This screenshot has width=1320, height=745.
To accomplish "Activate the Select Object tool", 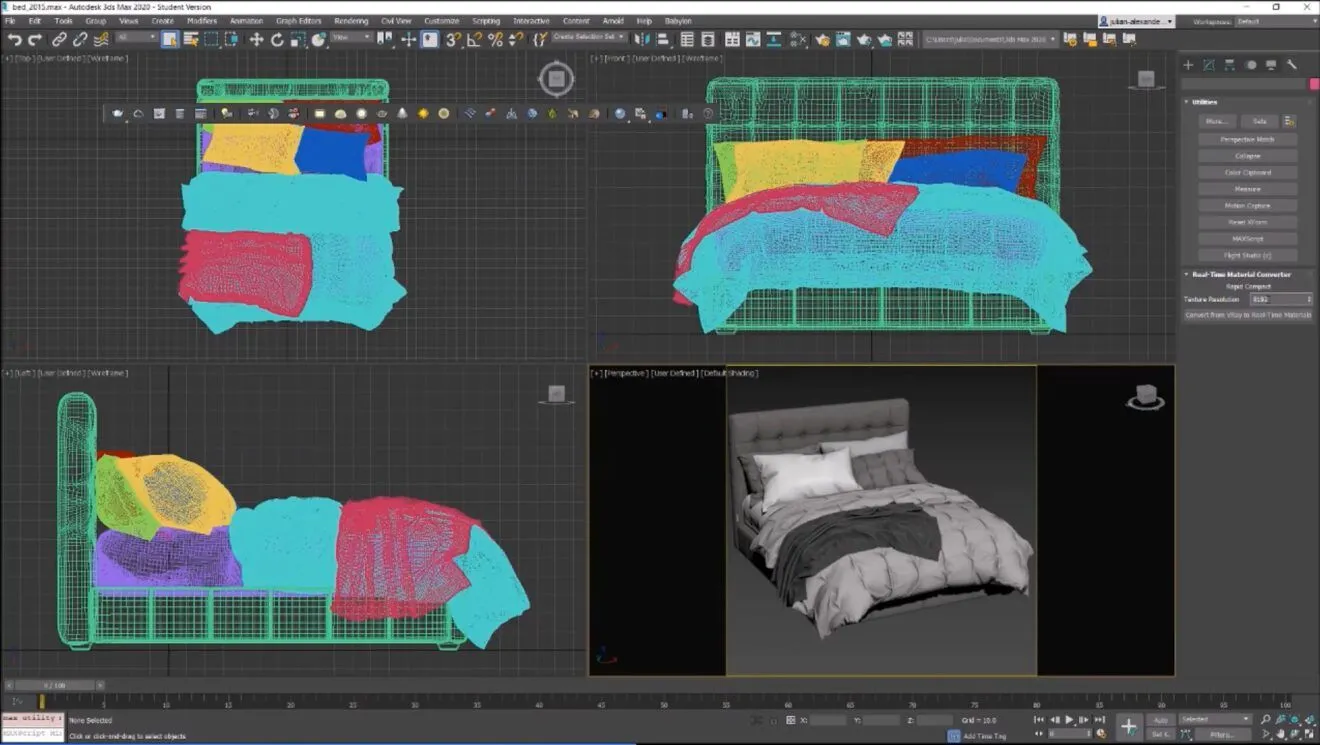I will tap(170, 39).
